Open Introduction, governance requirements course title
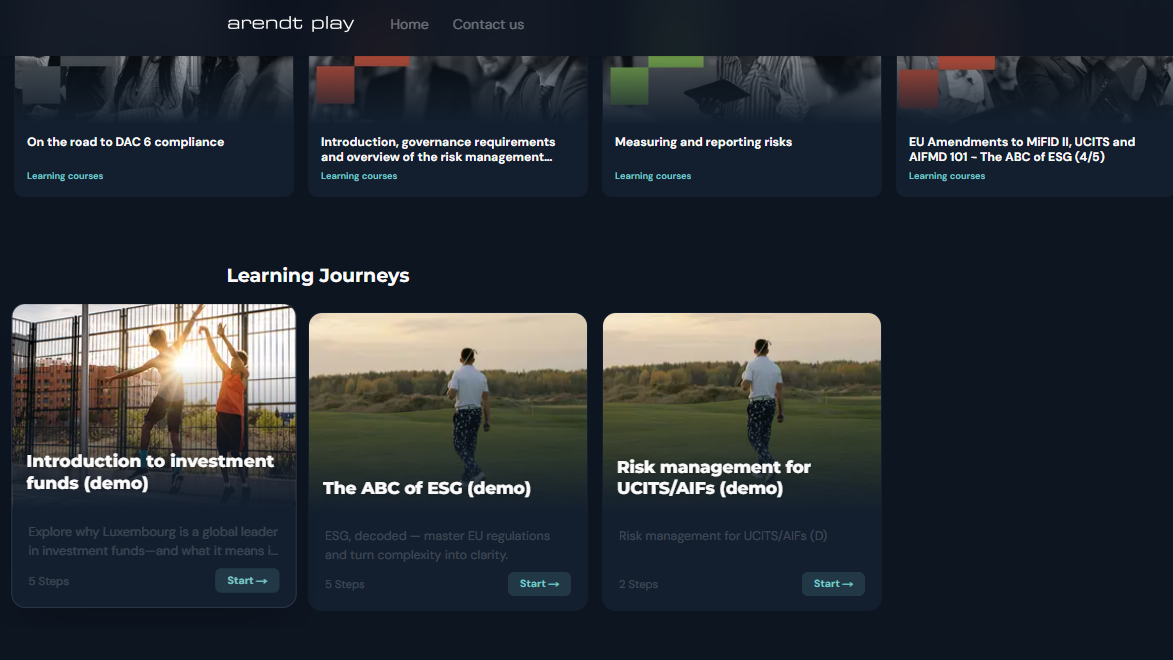 tap(438, 149)
